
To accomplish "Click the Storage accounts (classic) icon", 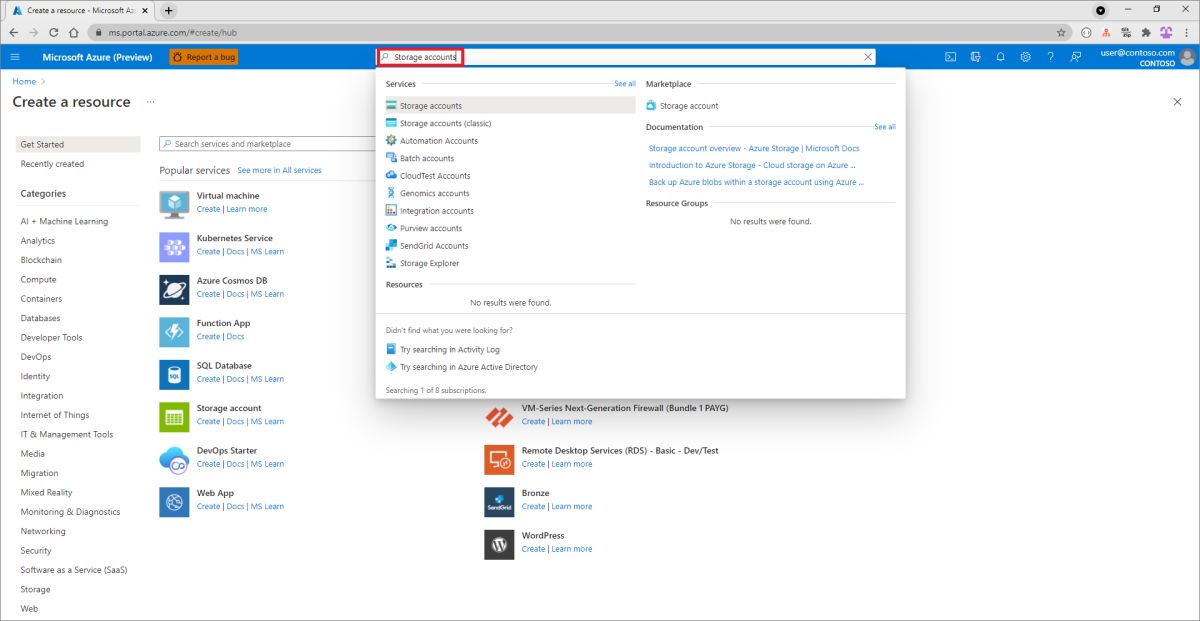I will [391, 123].
